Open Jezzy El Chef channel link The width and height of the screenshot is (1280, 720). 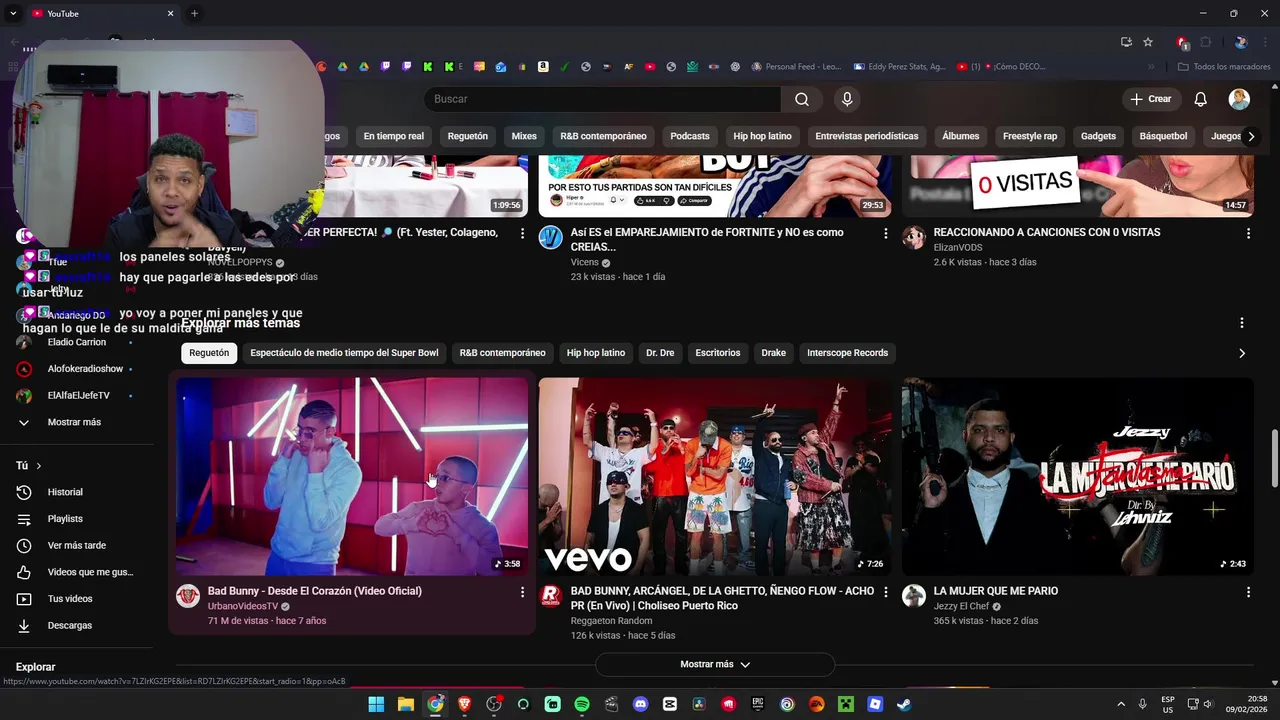tap(961, 607)
